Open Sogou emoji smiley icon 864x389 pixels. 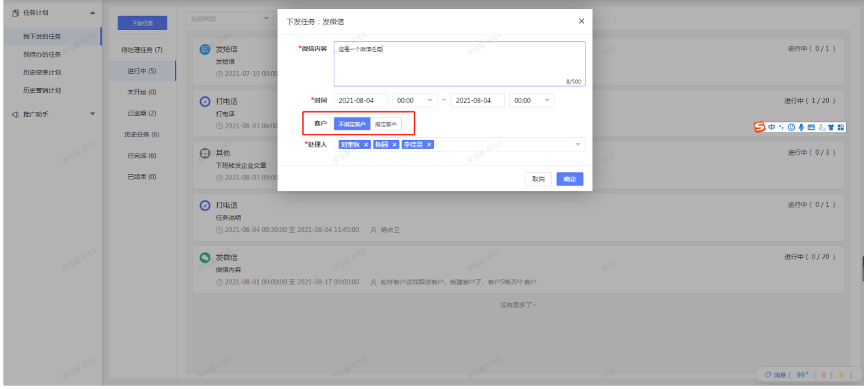[x=791, y=127]
